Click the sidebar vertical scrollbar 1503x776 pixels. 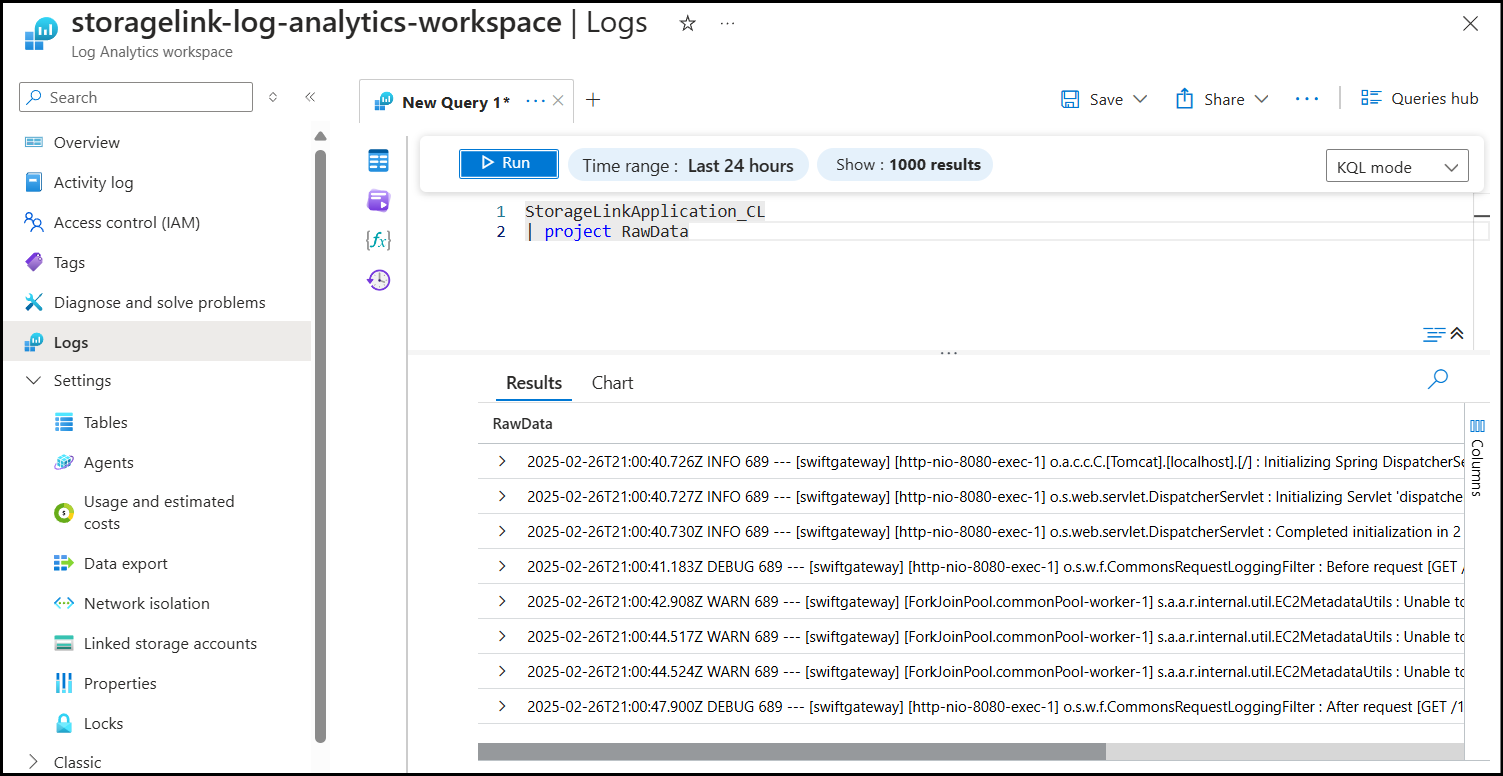point(320,445)
